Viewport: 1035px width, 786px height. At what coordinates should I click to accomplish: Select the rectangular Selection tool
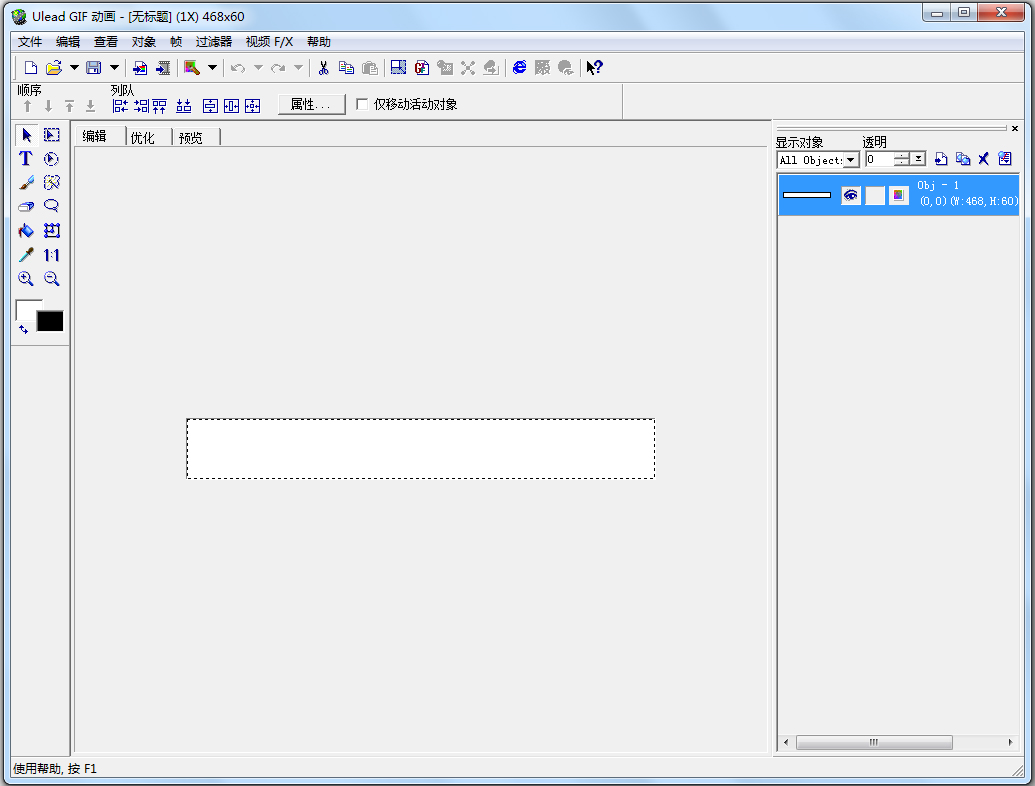pyautogui.click(x=51, y=135)
